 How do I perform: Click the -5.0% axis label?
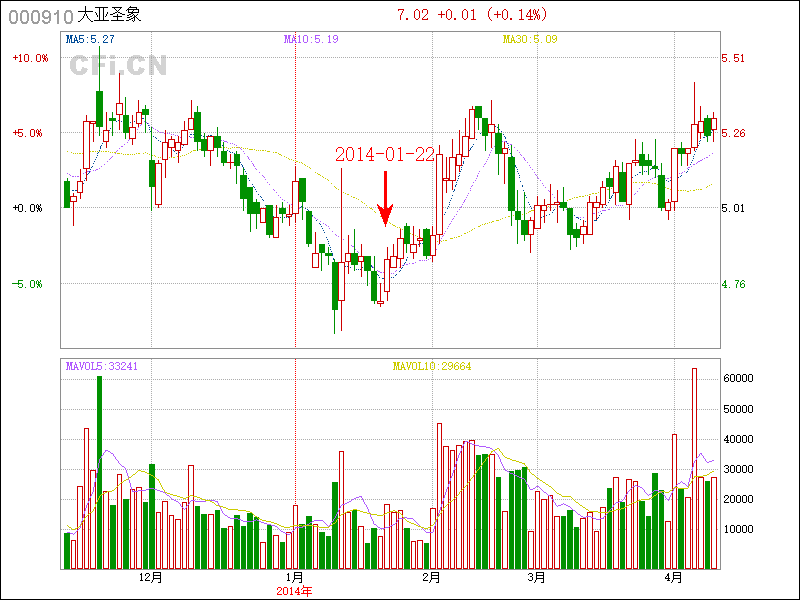[26, 284]
